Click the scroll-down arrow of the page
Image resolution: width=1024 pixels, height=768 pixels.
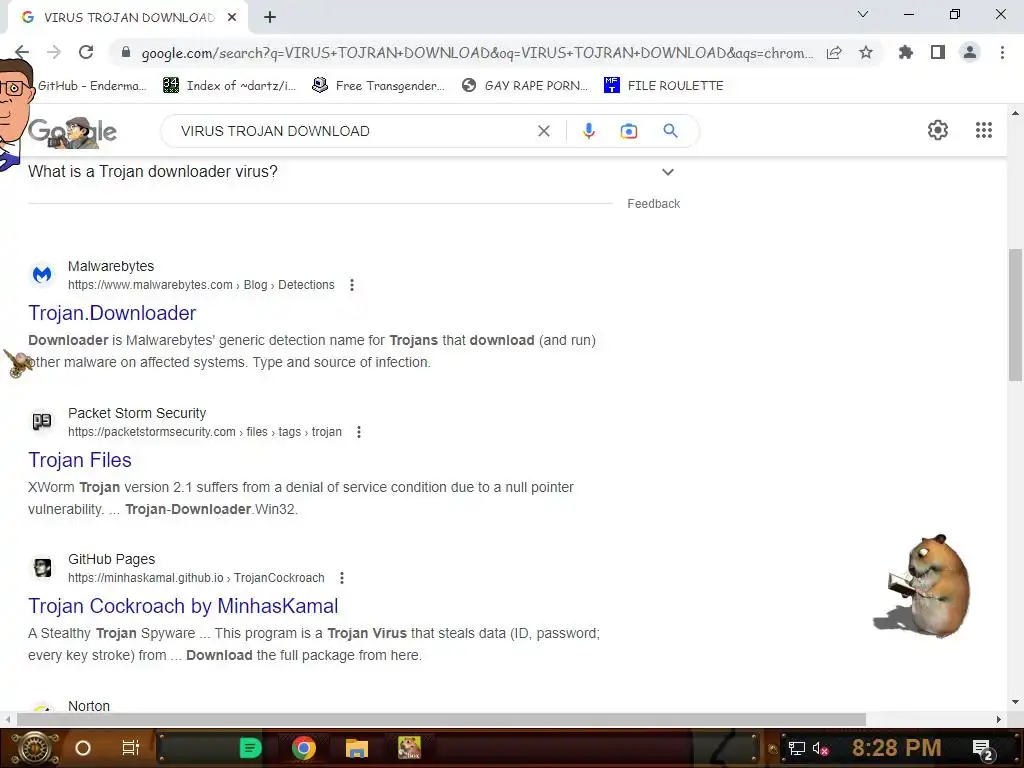[1015, 703]
